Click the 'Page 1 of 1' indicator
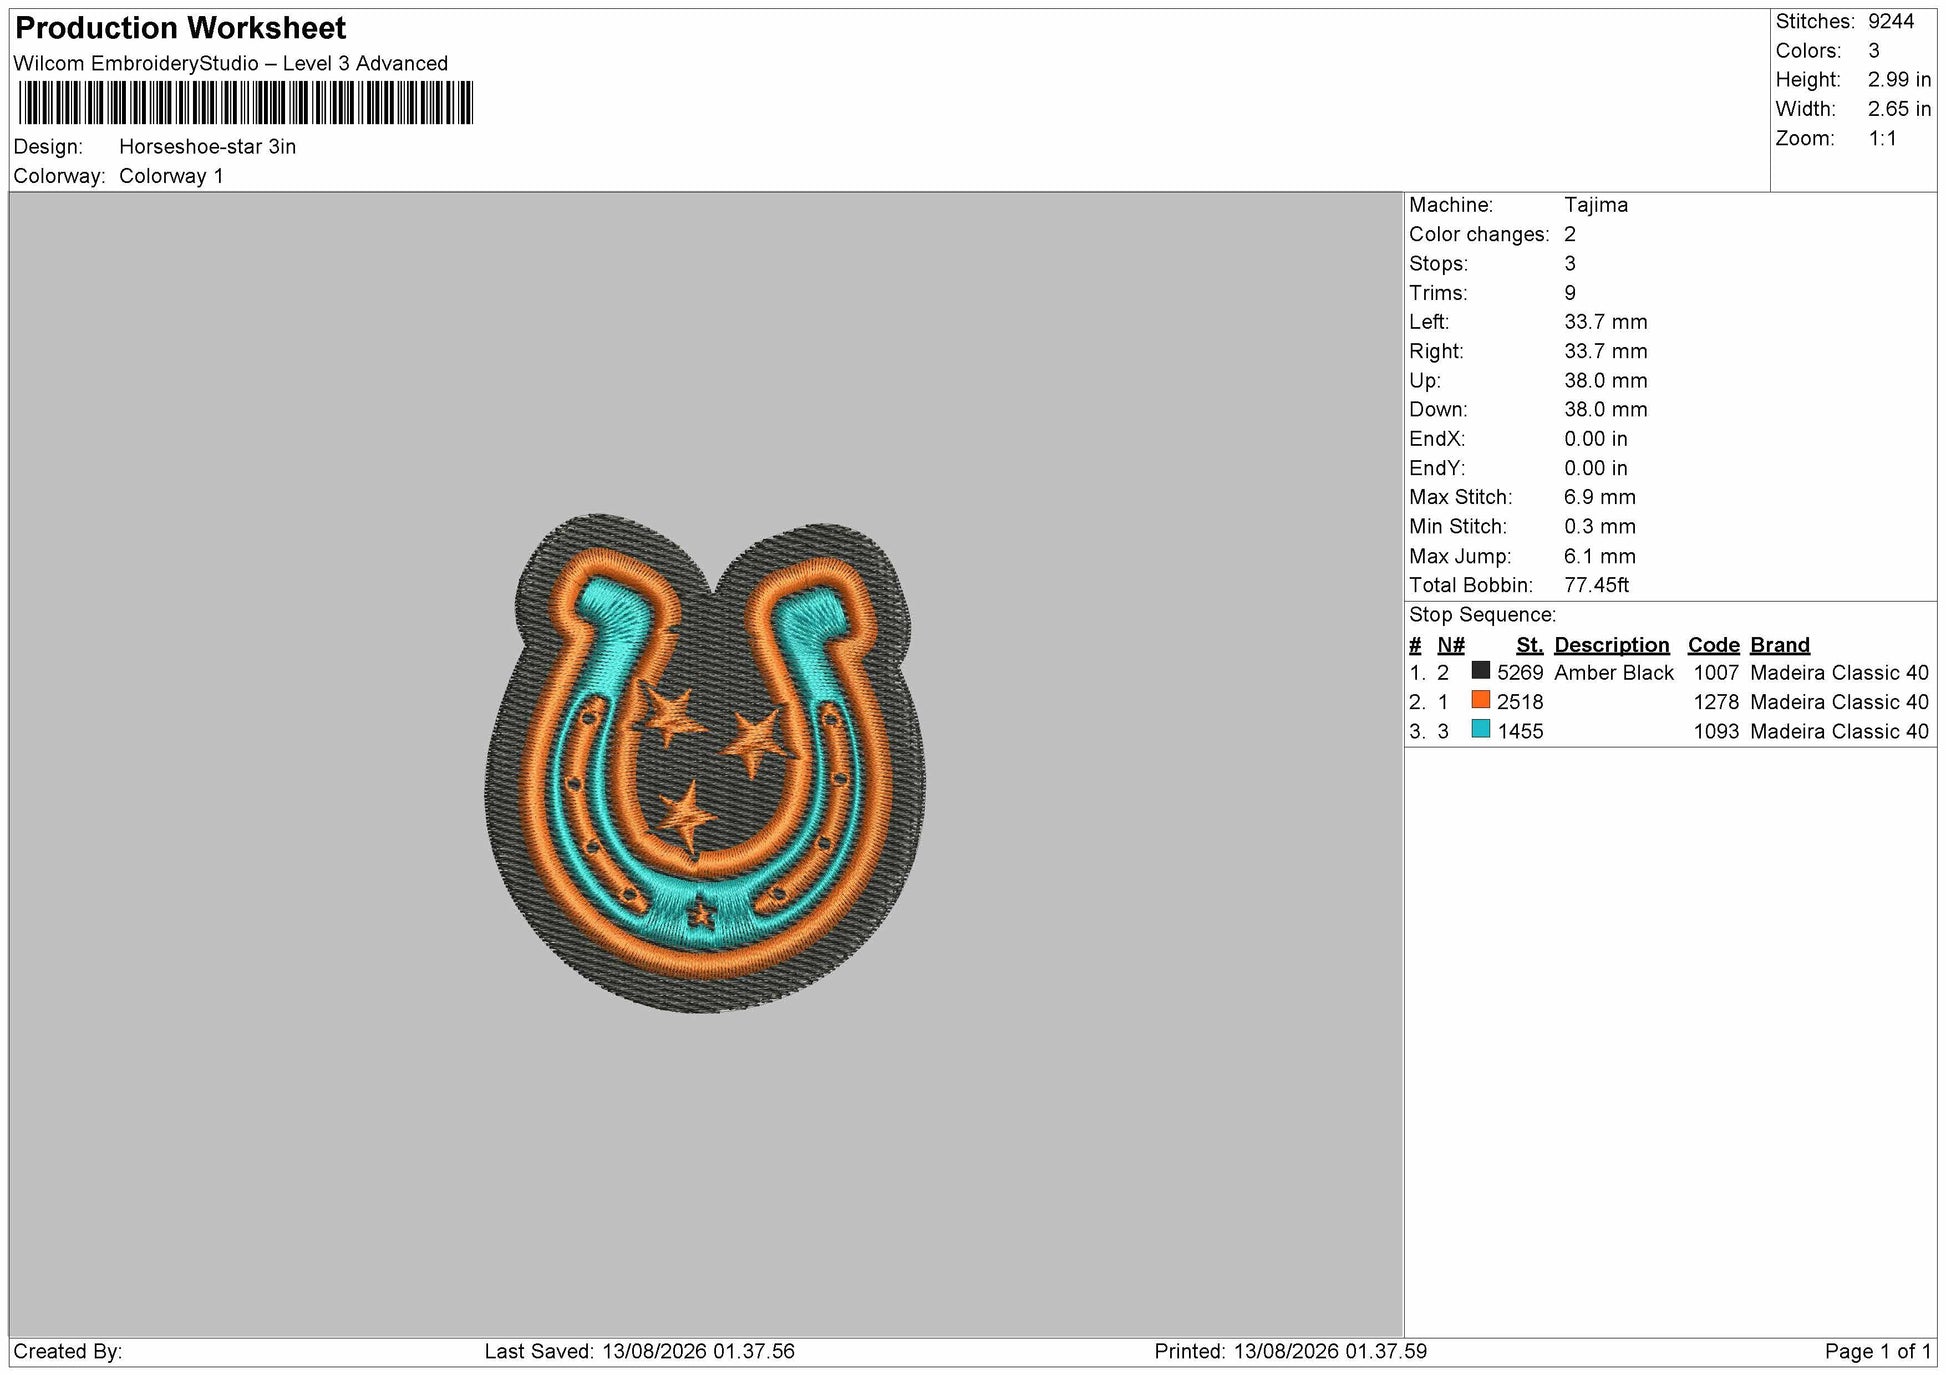 click(1878, 1352)
